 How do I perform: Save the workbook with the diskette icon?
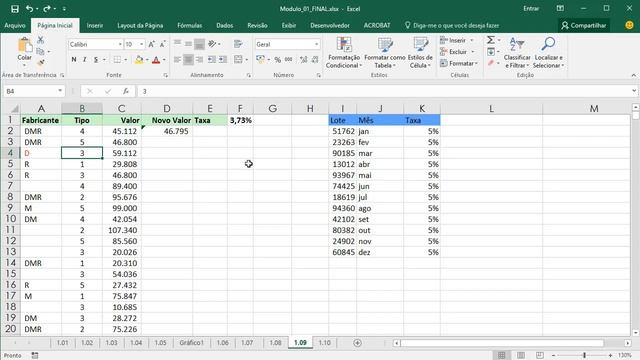15,9
